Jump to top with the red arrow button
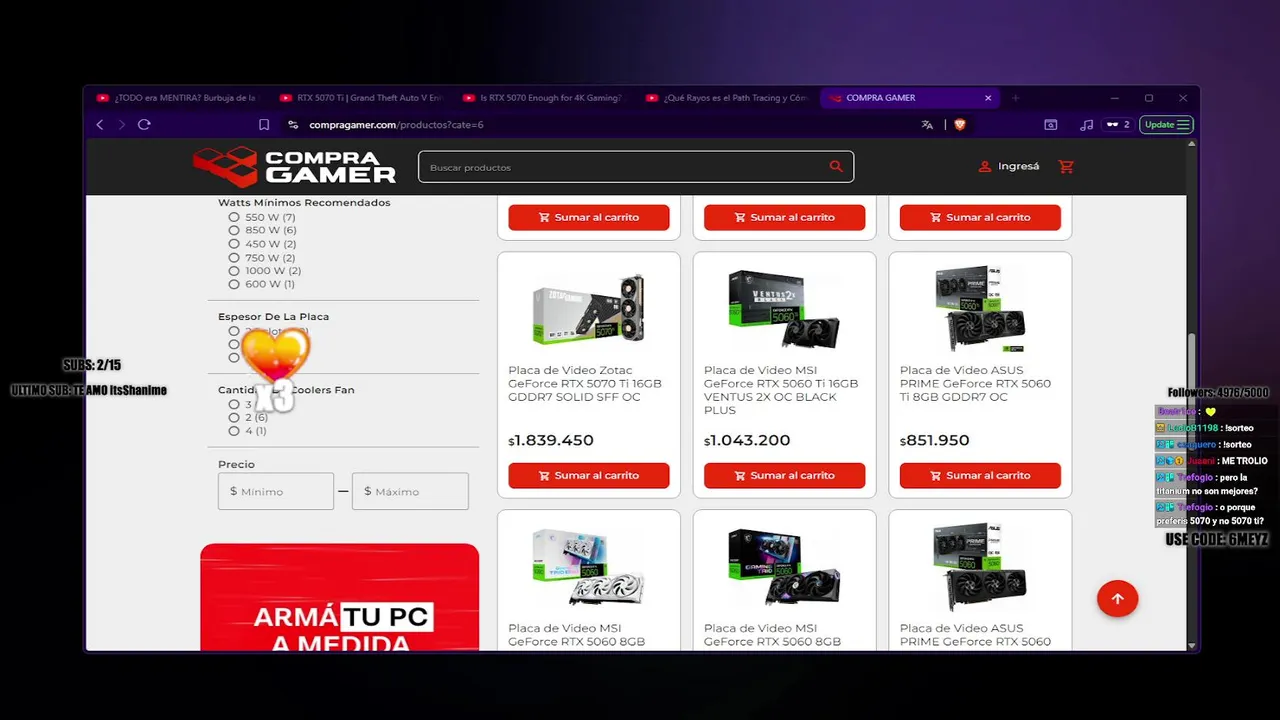1280x720 pixels. click(x=1117, y=599)
